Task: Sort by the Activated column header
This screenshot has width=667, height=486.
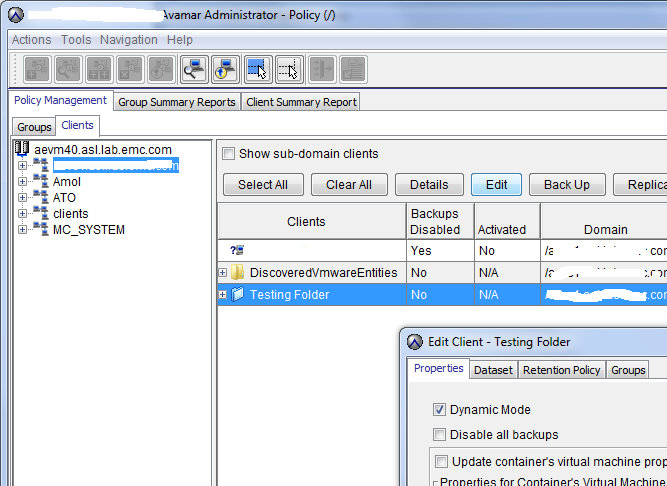Action: tap(507, 221)
